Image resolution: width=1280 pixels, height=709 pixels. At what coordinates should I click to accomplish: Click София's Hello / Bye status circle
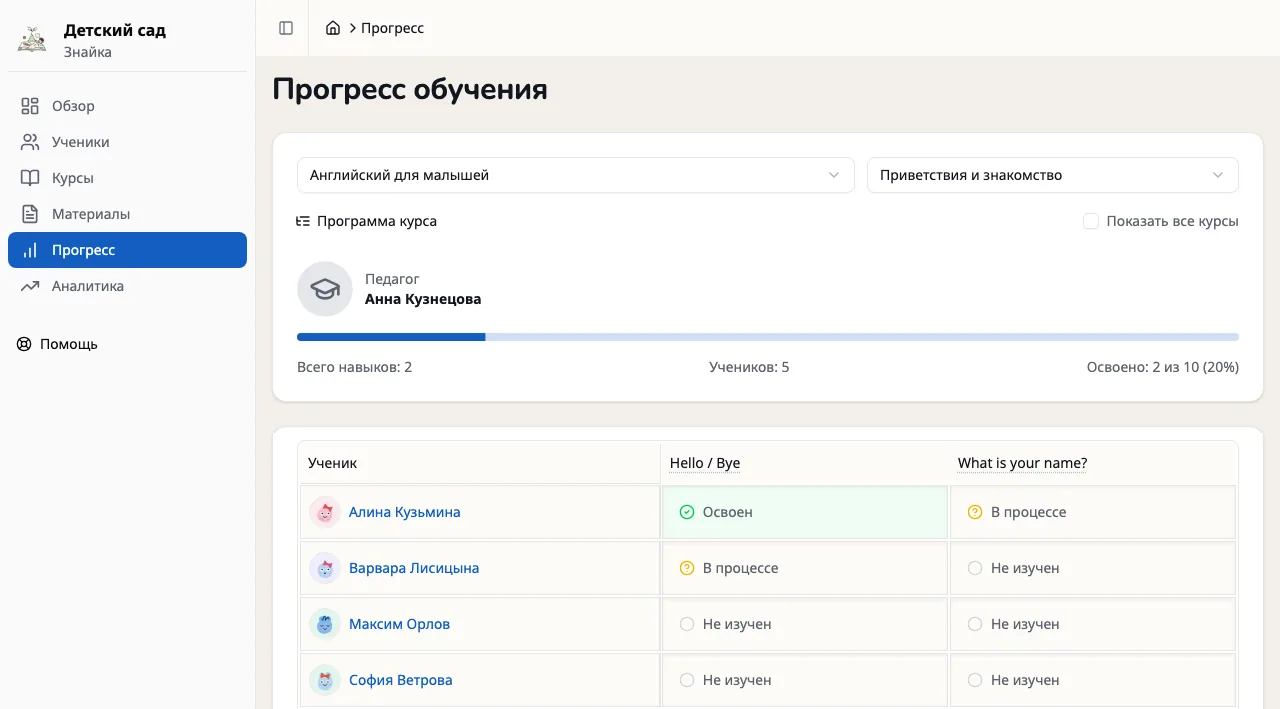click(x=687, y=680)
